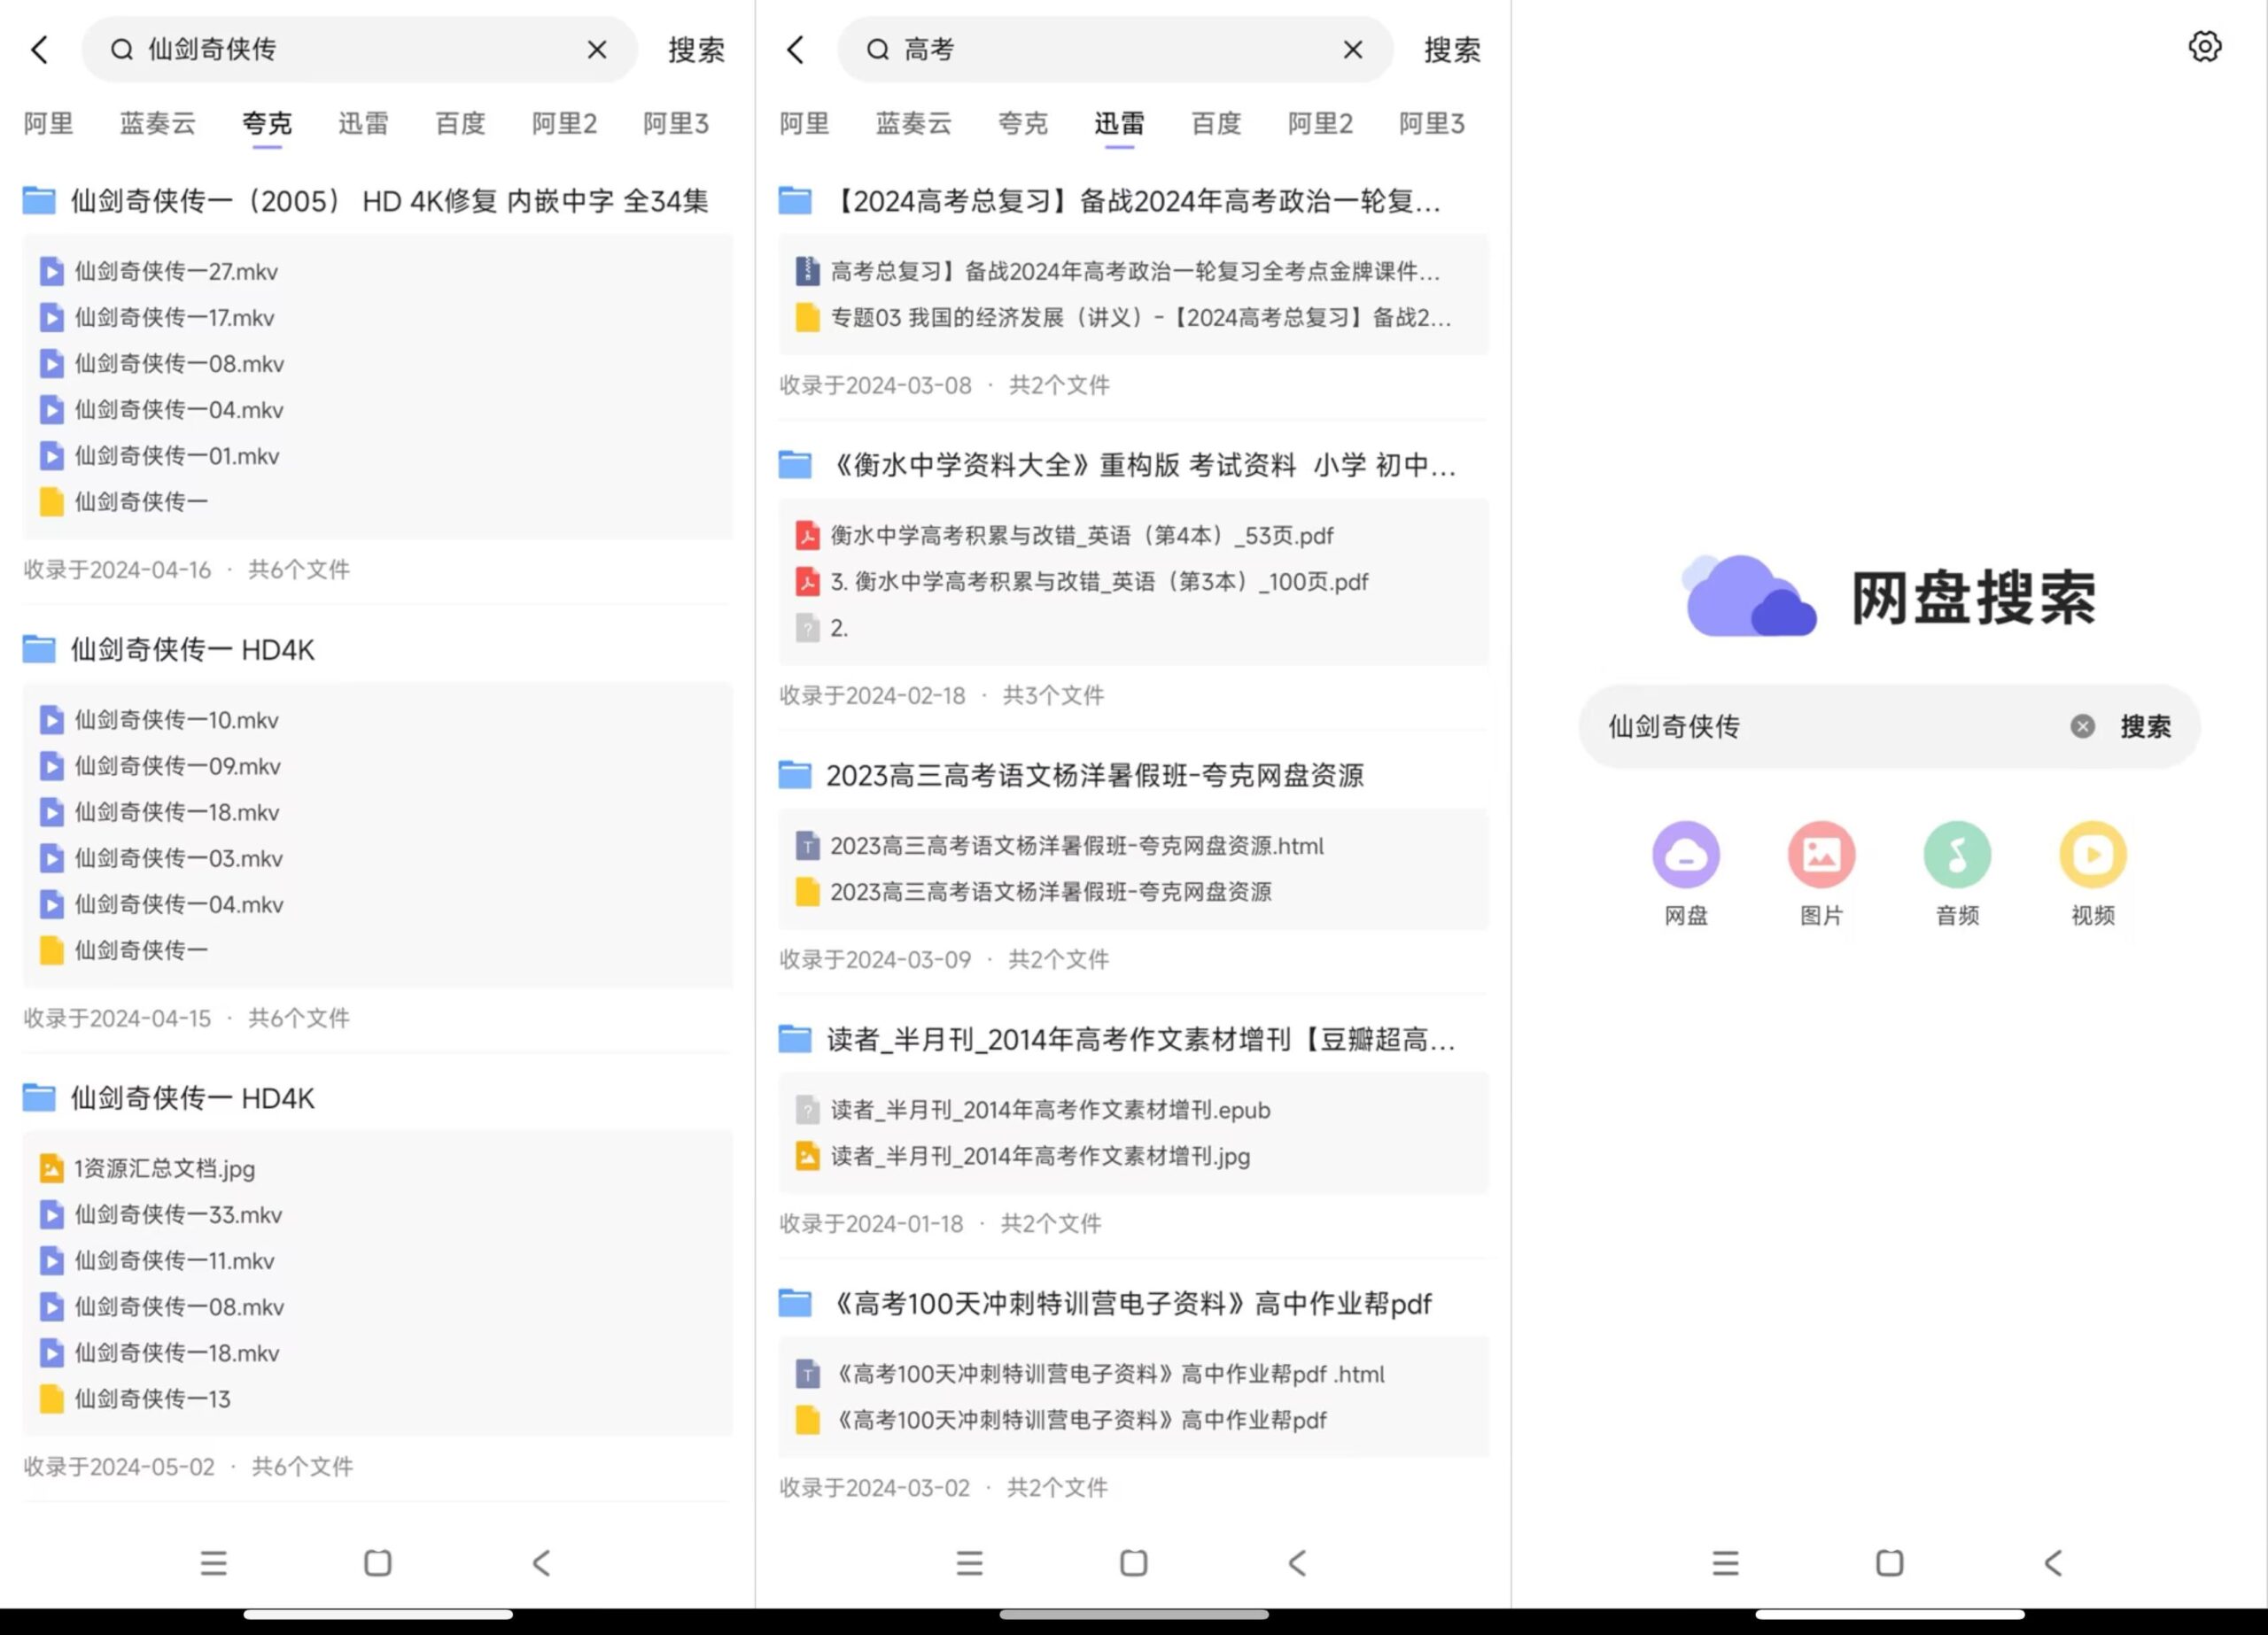
Task: Focus the 高考 search input field
Action: click(x=1115, y=49)
